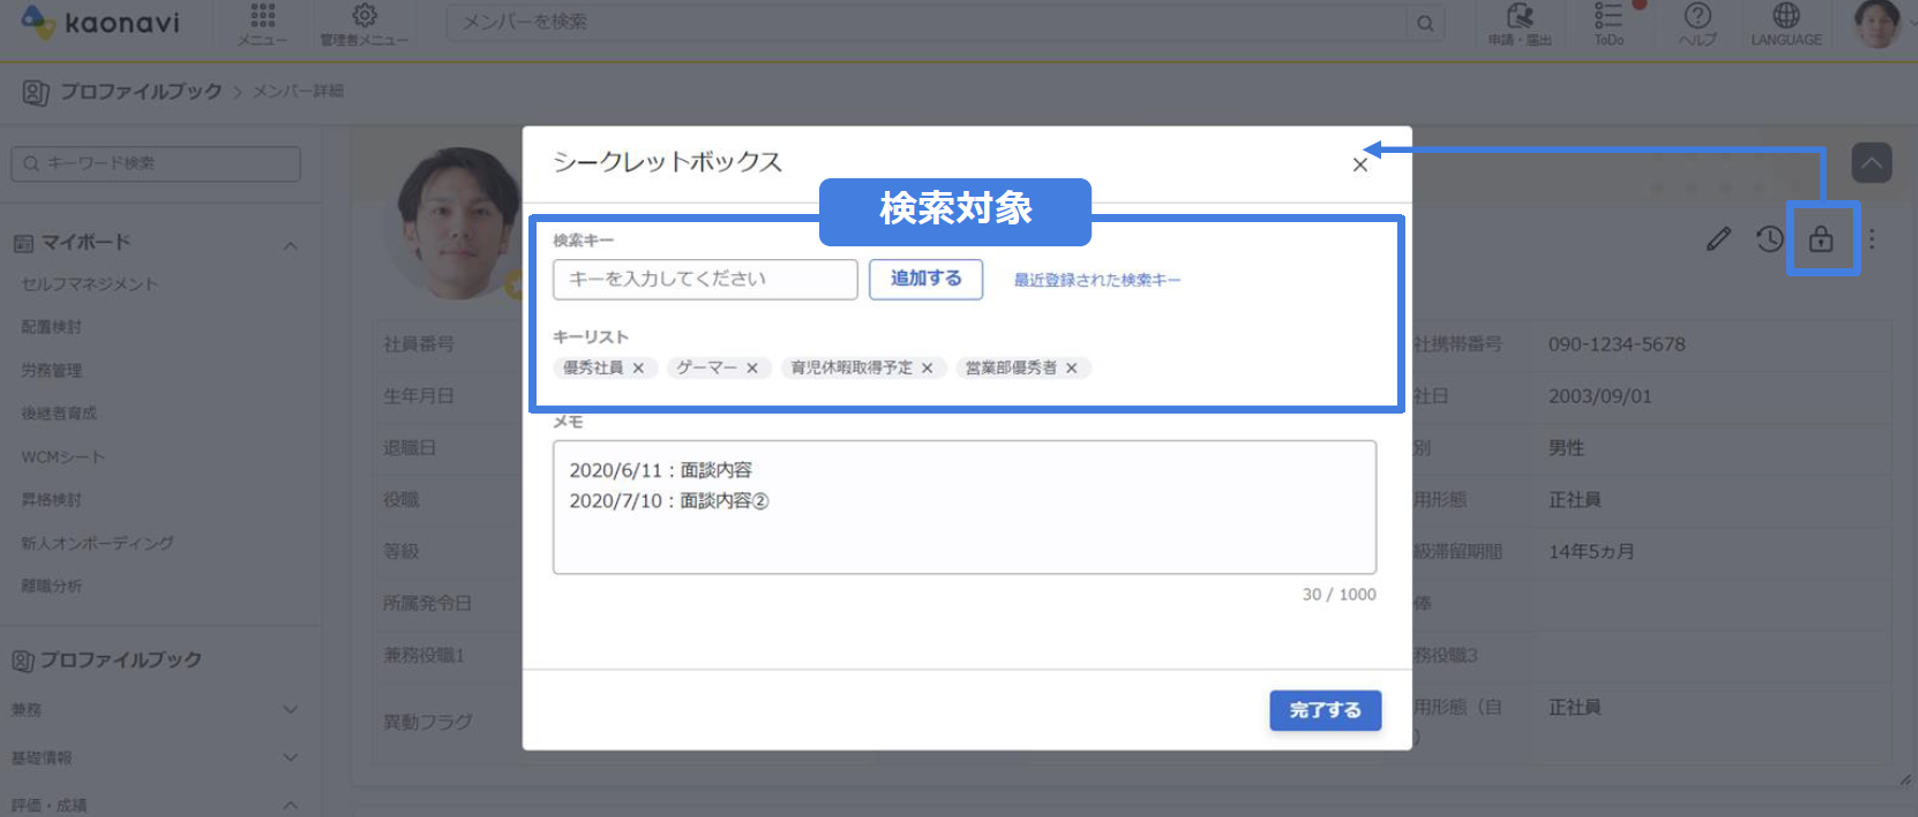Open 配置検討 in sidebar
Viewport: 1918px width, 817px height.
(x=51, y=327)
